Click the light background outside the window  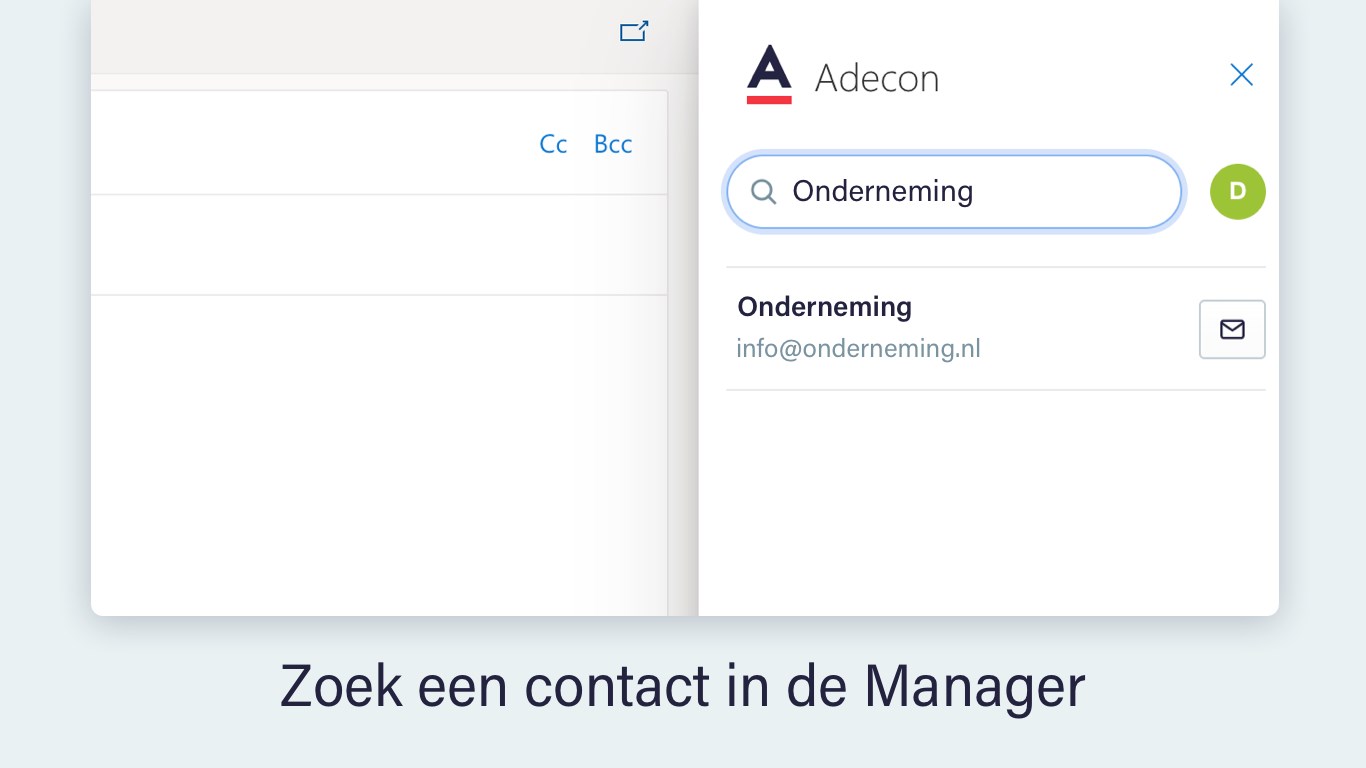45,400
